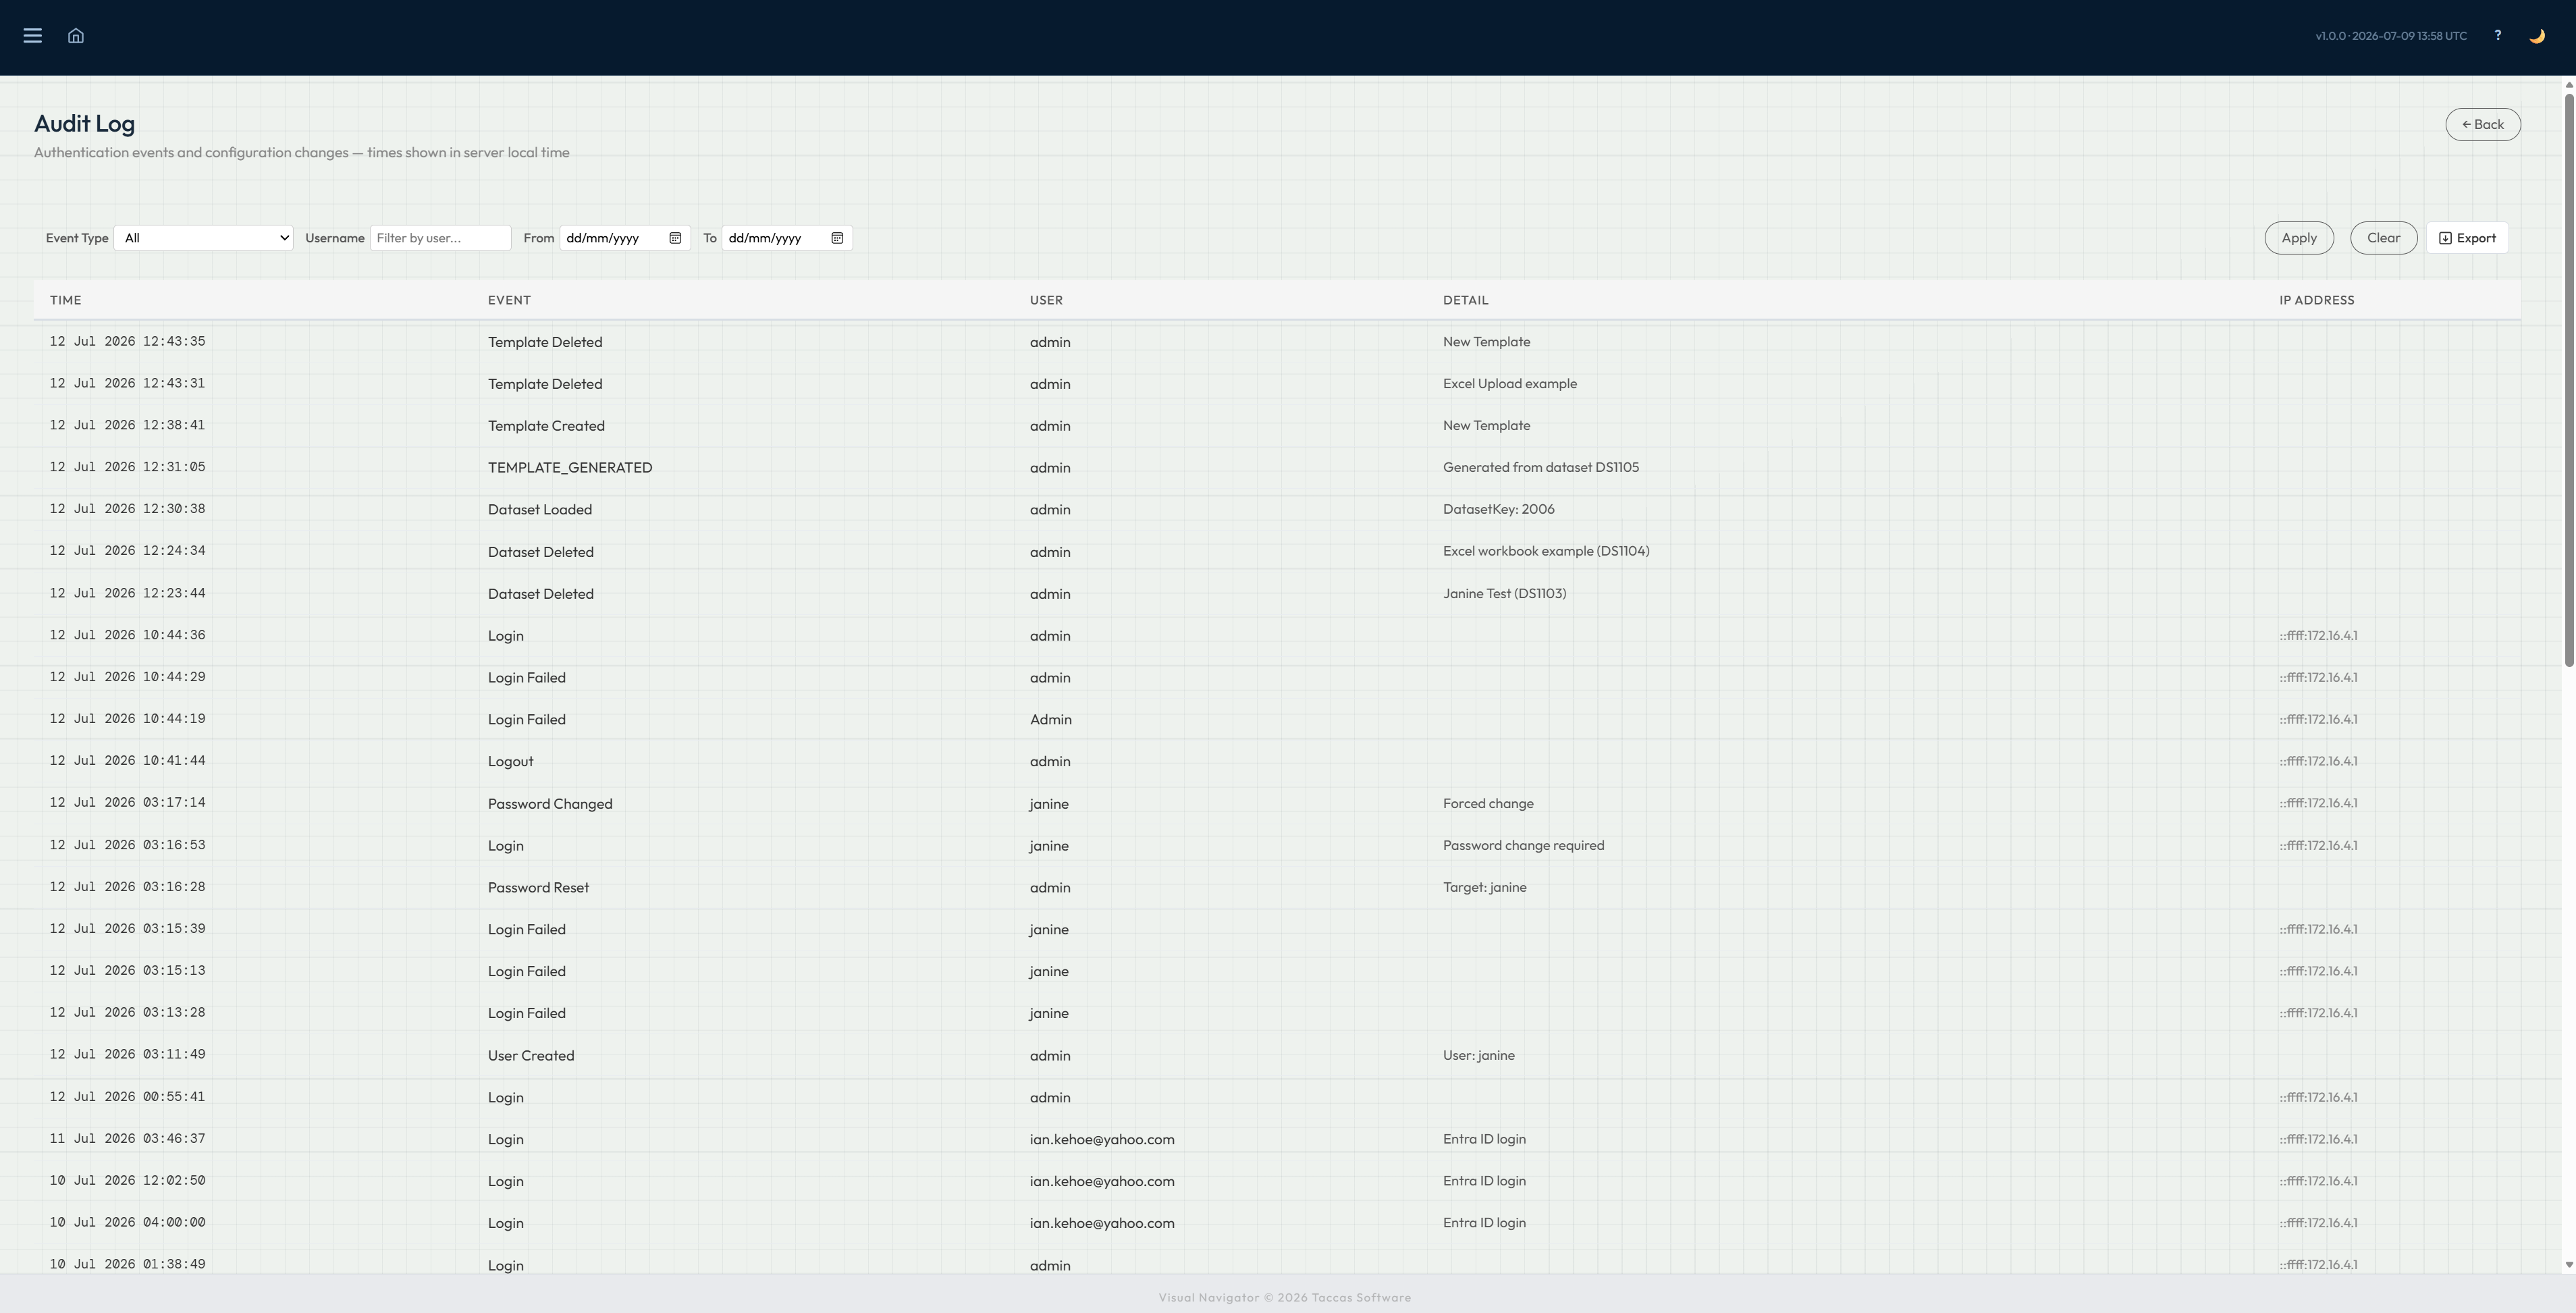Select timestamp 12 Jul 2026 03:15:39
Viewport: 2576px width, 1313px height.
pyautogui.click(x=127, y=929)
